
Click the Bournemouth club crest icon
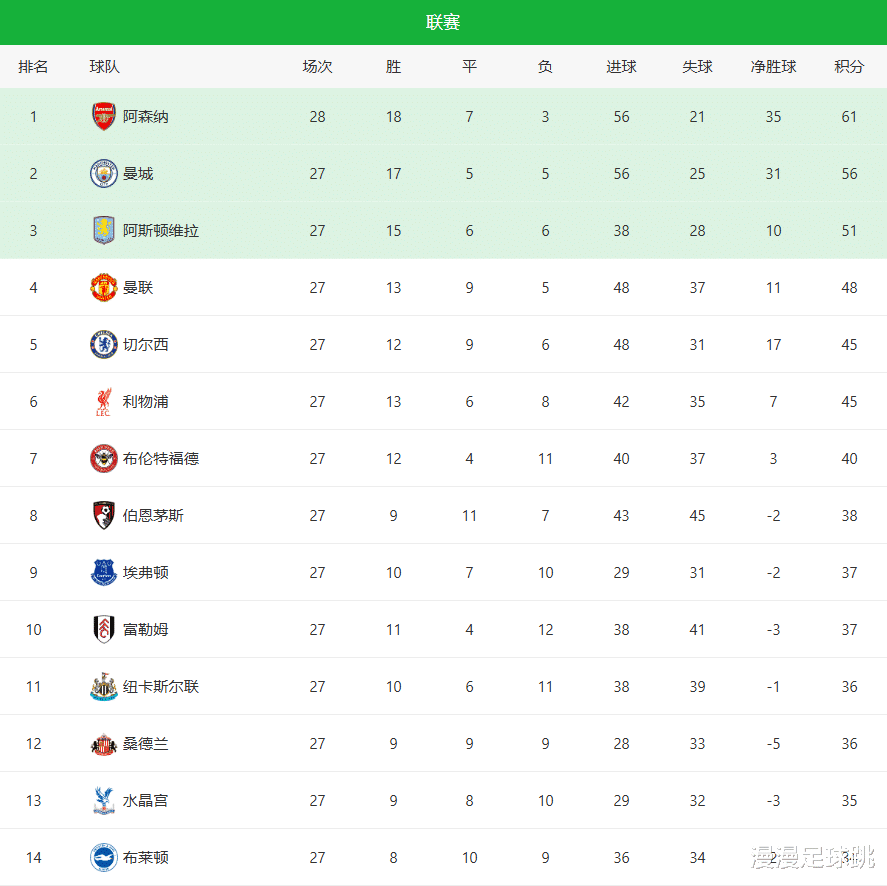(x=104, y=516)
